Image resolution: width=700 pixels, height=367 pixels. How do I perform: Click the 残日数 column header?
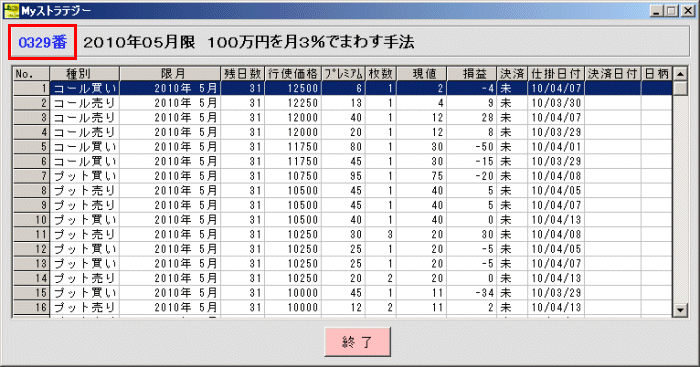[x=243, y=74]
